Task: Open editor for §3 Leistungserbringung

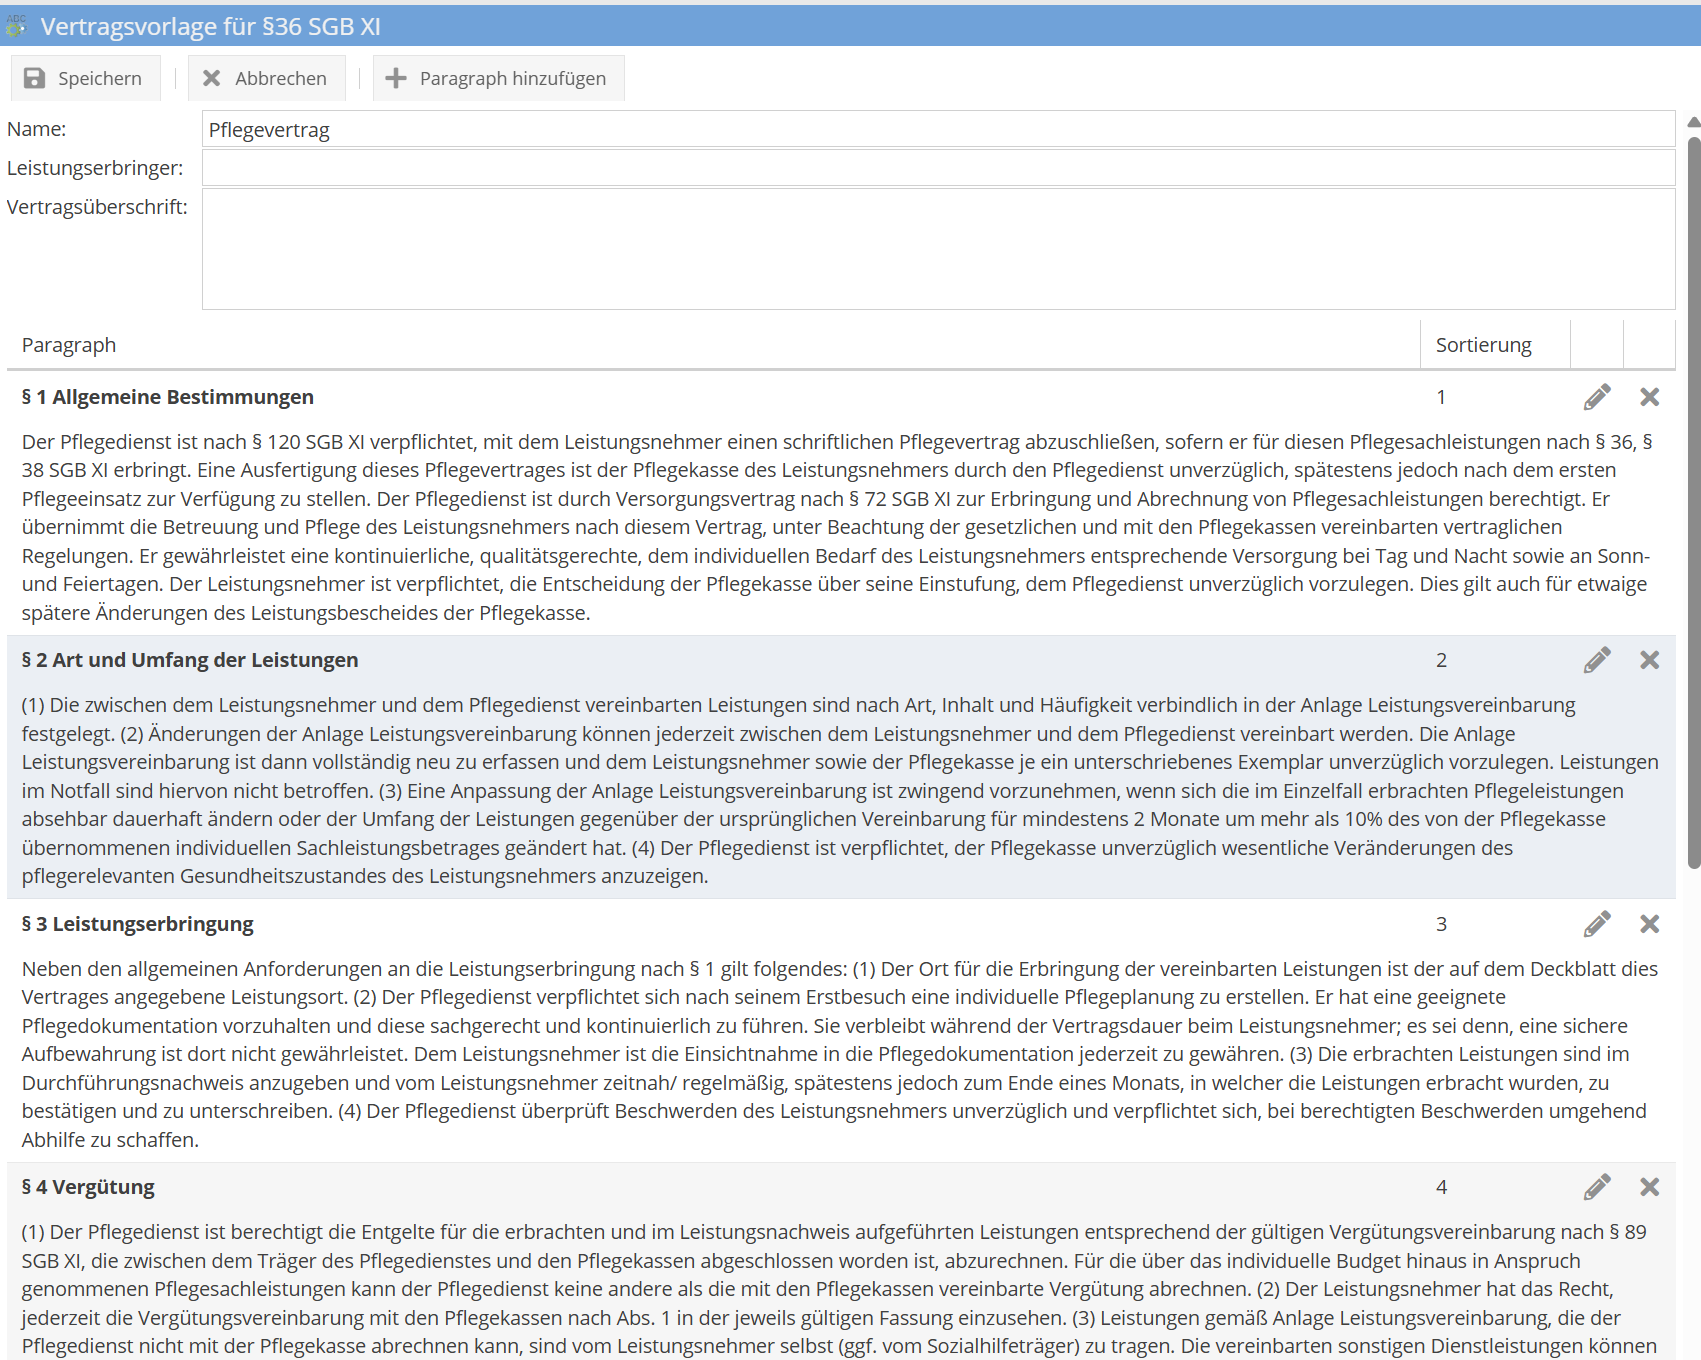Action: [x=1597, y=924]
